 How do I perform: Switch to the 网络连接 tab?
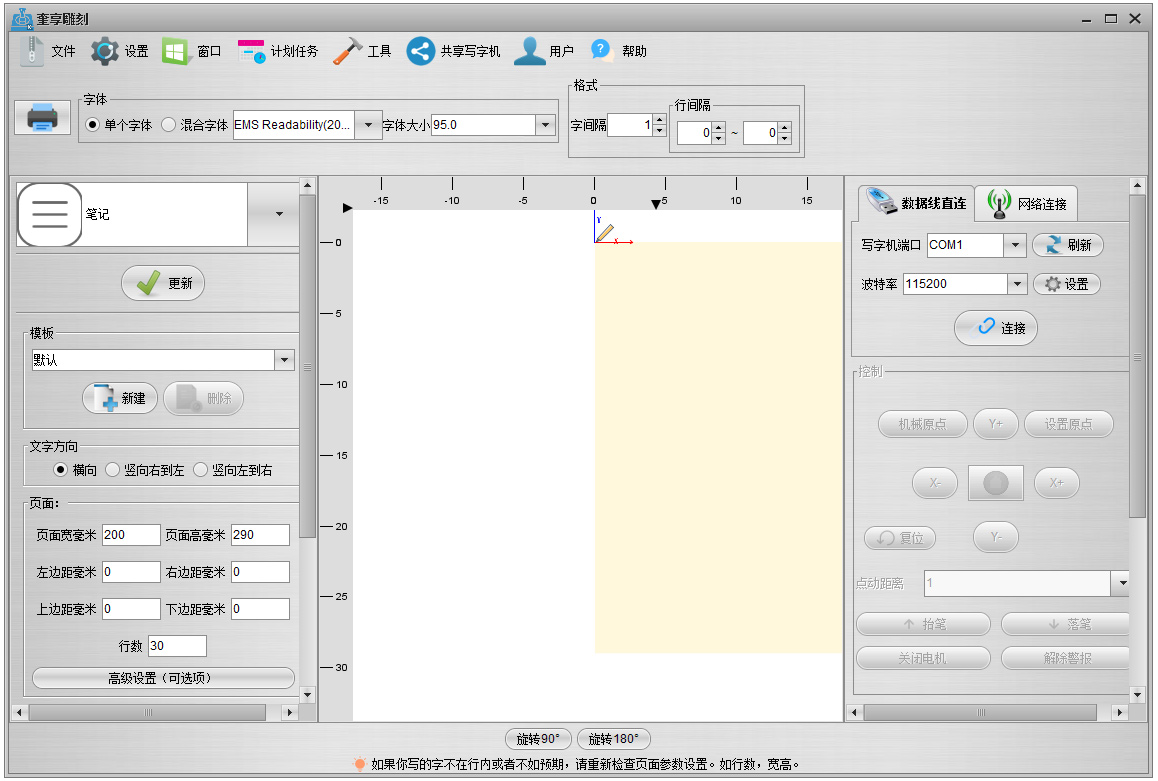click(1028, 203)
